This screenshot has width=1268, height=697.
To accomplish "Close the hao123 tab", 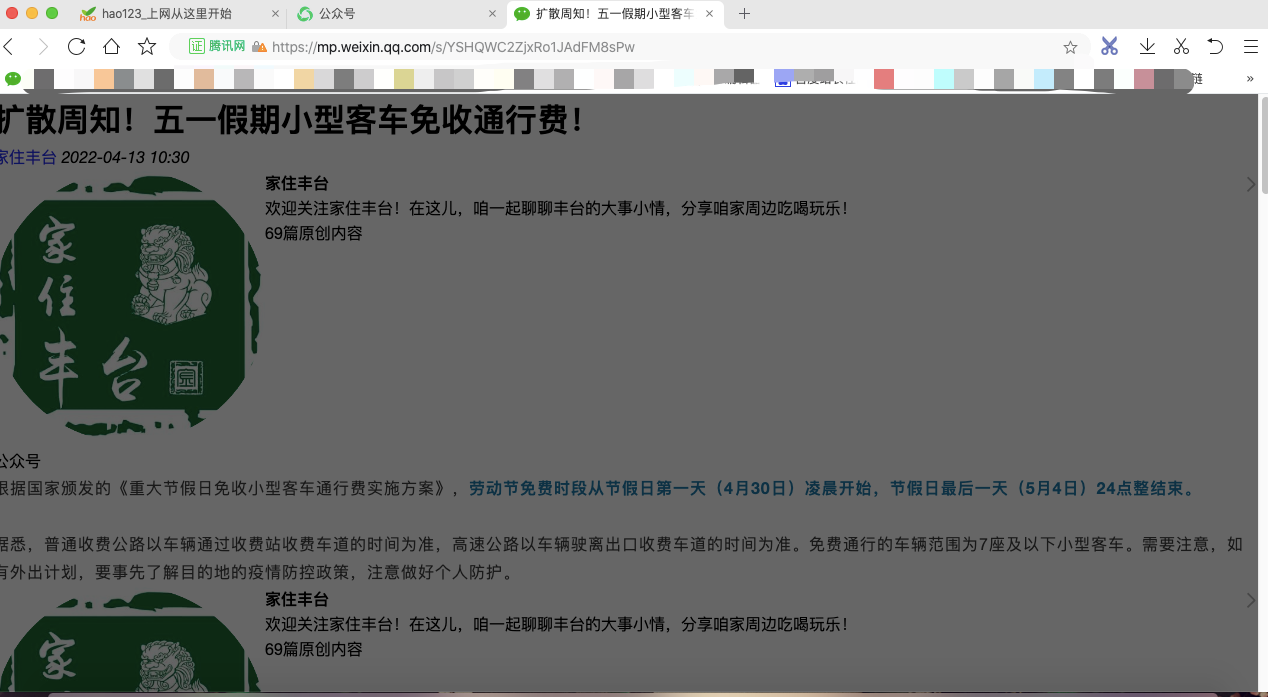I will click(275, 14).
